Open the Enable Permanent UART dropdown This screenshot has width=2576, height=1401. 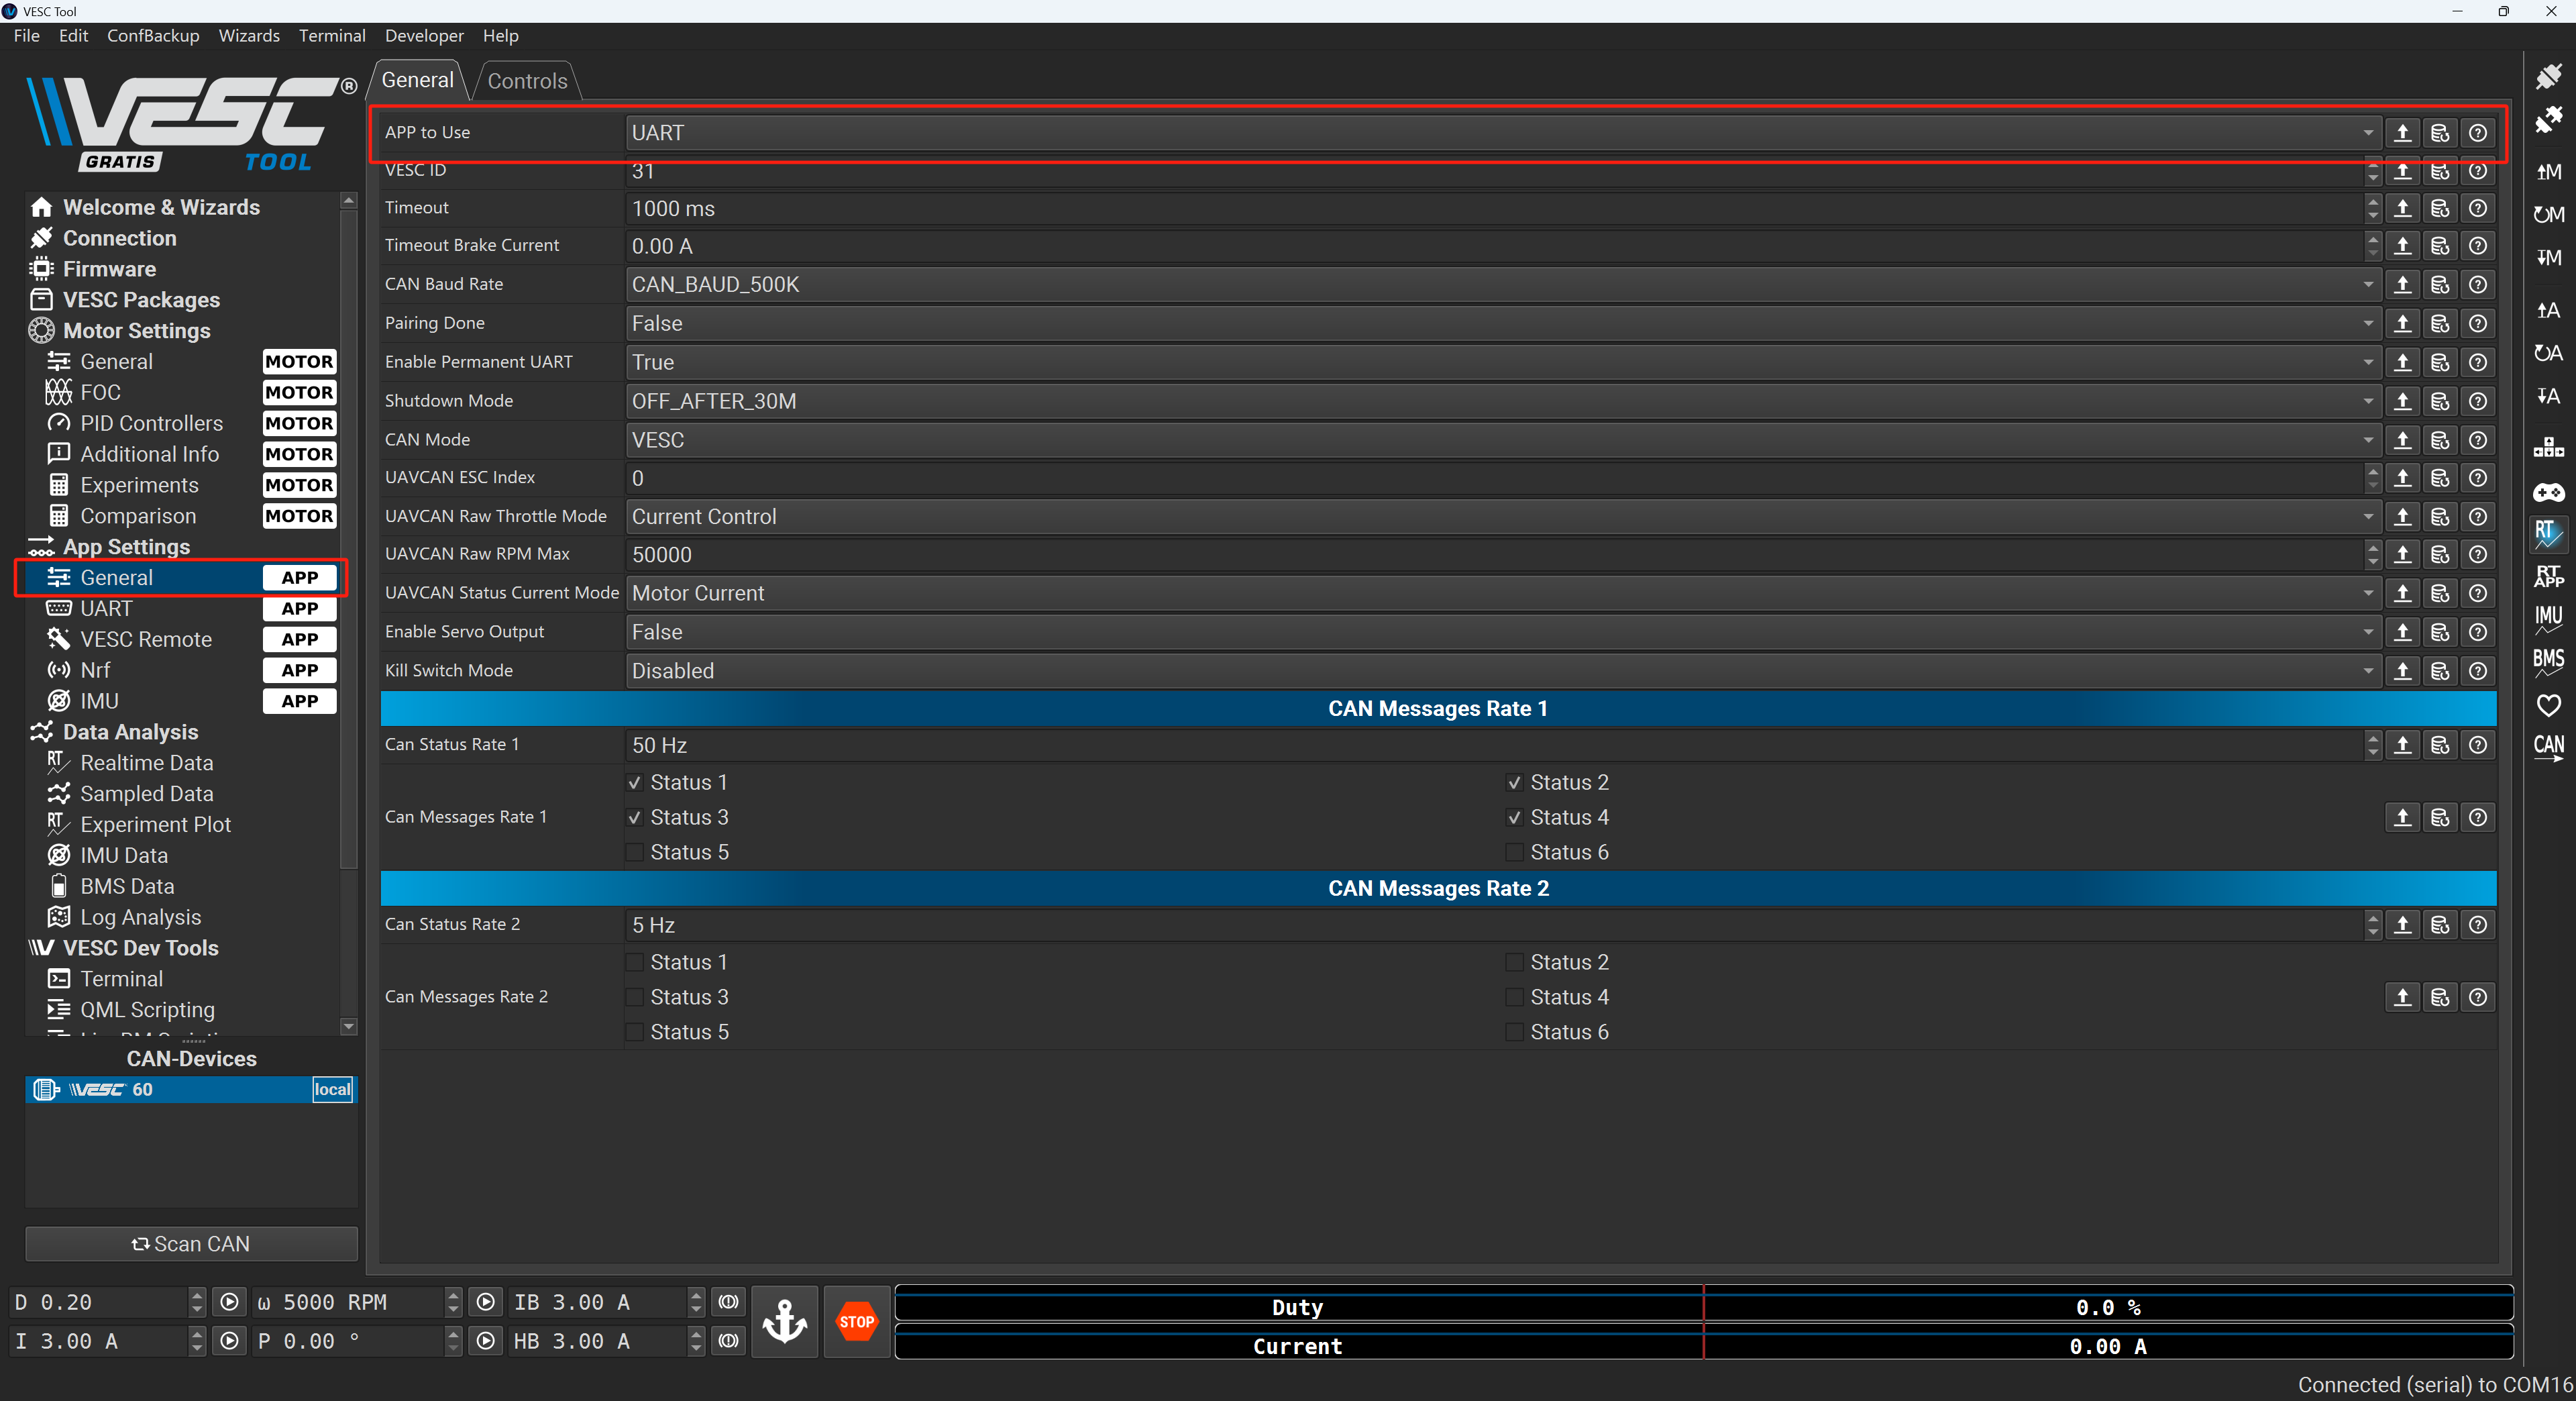point(1503,362)
